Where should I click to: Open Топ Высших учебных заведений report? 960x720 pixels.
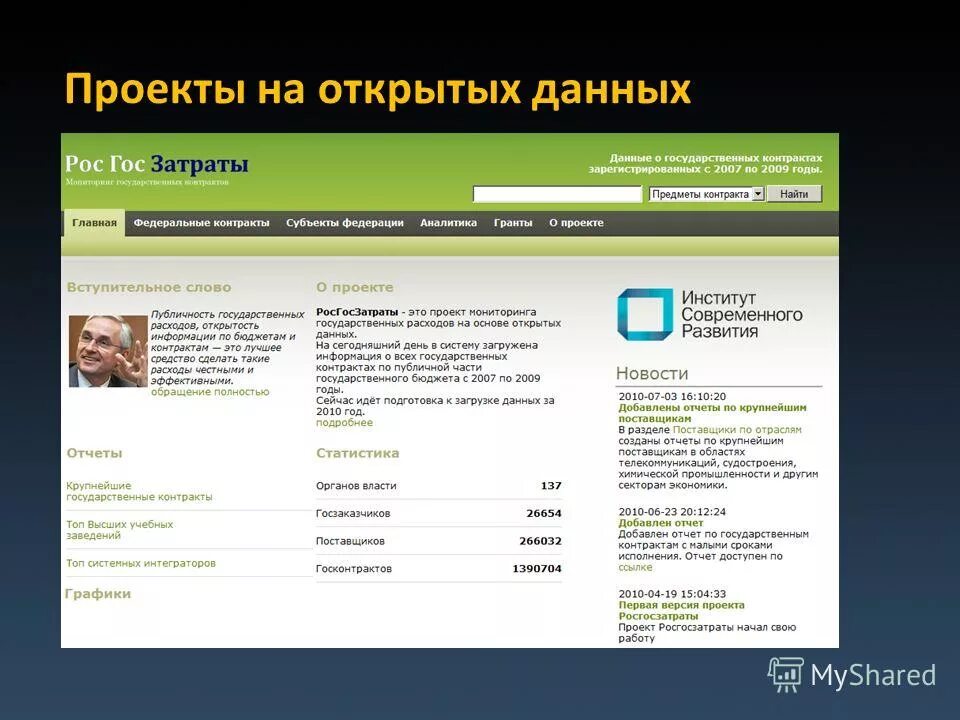120,530
